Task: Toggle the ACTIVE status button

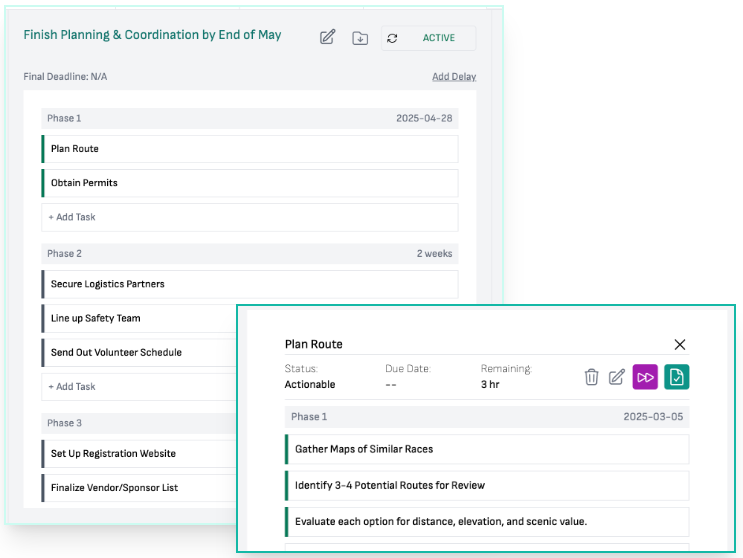Action: coord(438,38)
